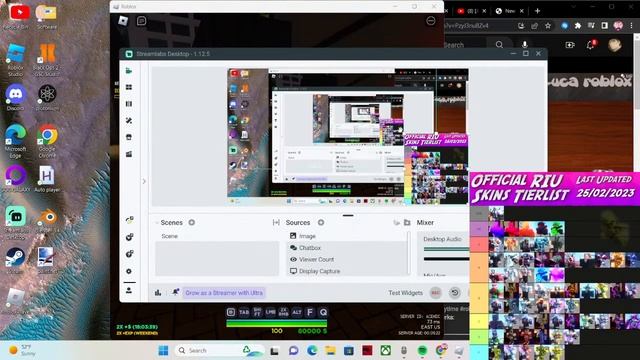Open the Highlighter sidebar icon in Streamlabs
This screenshot has width=640, height=360.
[x=129, y=154]
